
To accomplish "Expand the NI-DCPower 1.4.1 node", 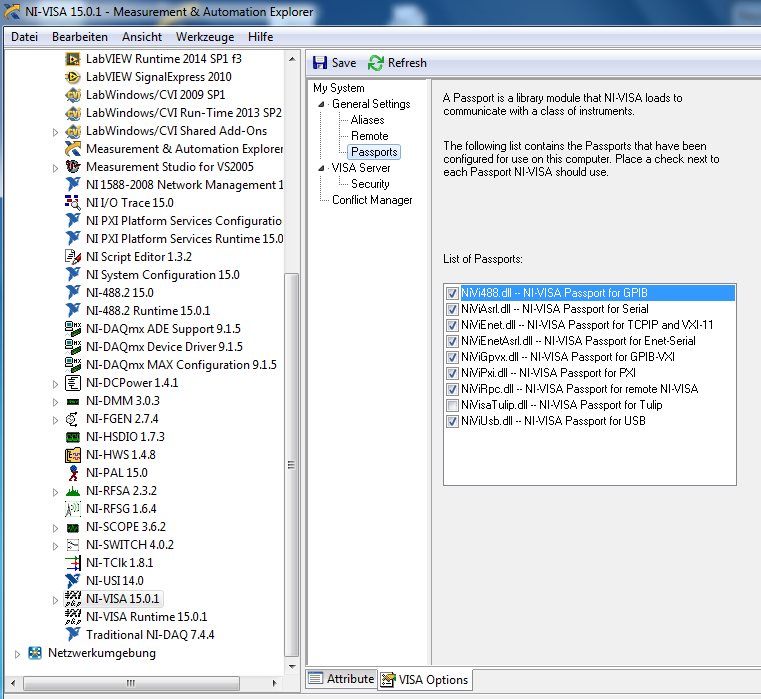I will tap(55, 384).
